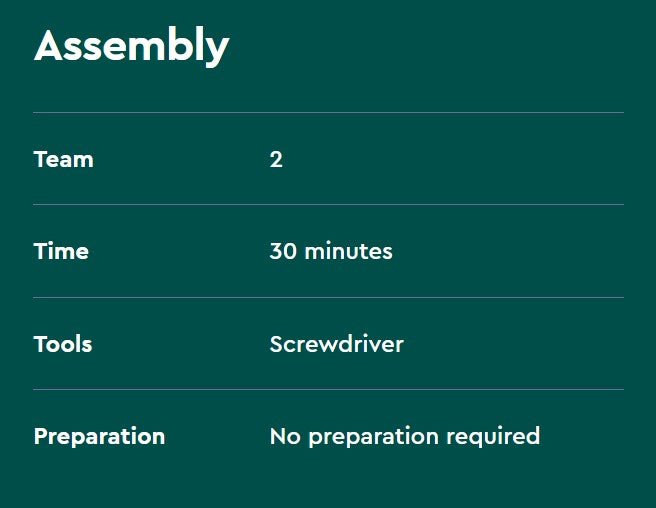
Task: Click the empty green area beside the Assembly heading
Action: coord(440,46)
